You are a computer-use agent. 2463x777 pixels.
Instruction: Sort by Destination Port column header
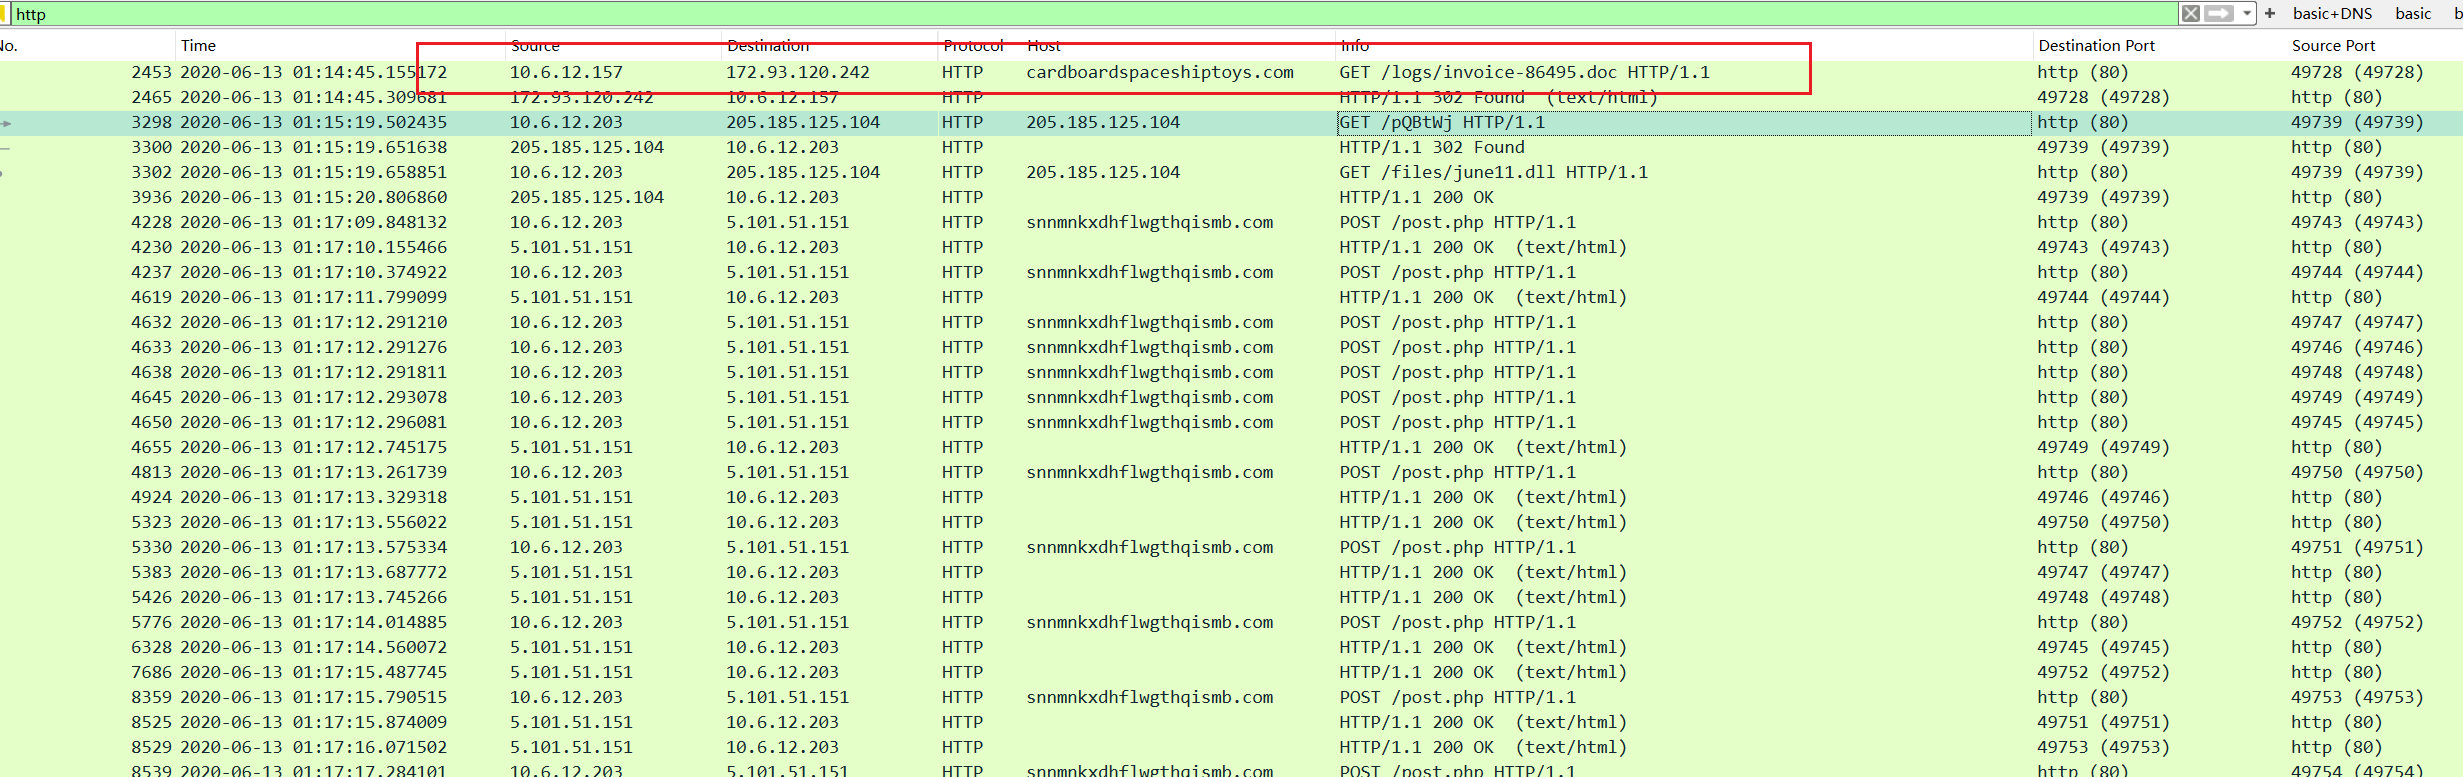(x=2096, y=46)
